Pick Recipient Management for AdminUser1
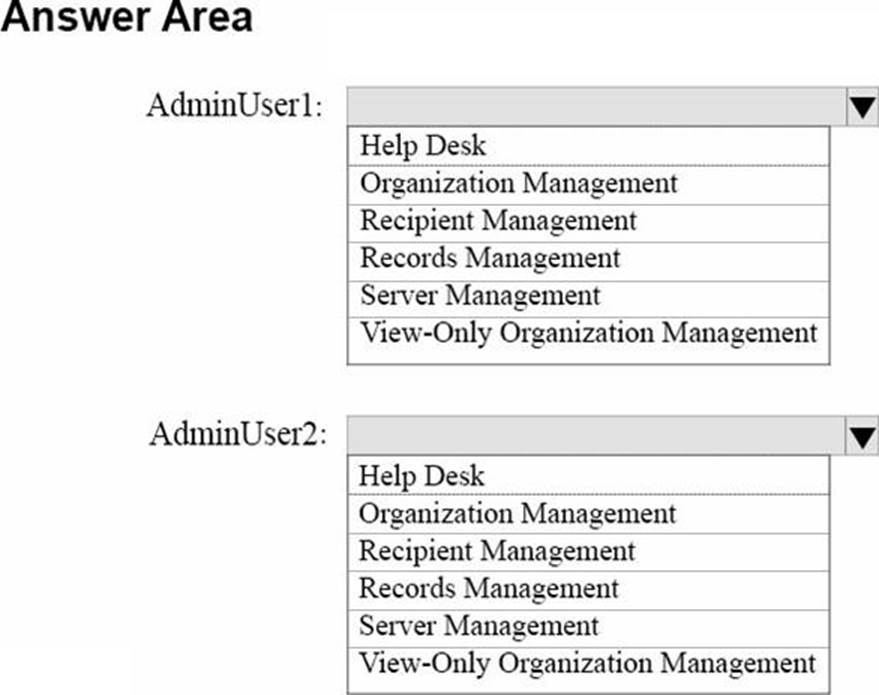This screenshot has width=879, height=695. pyautogui.click(x=588, y=221)
